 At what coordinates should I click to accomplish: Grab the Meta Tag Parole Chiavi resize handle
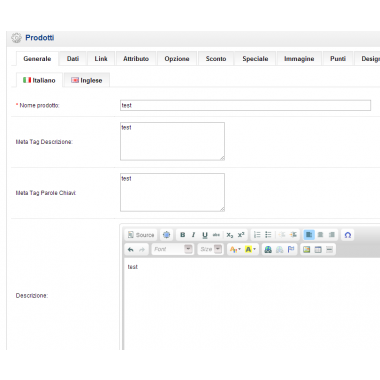[222, 209]
